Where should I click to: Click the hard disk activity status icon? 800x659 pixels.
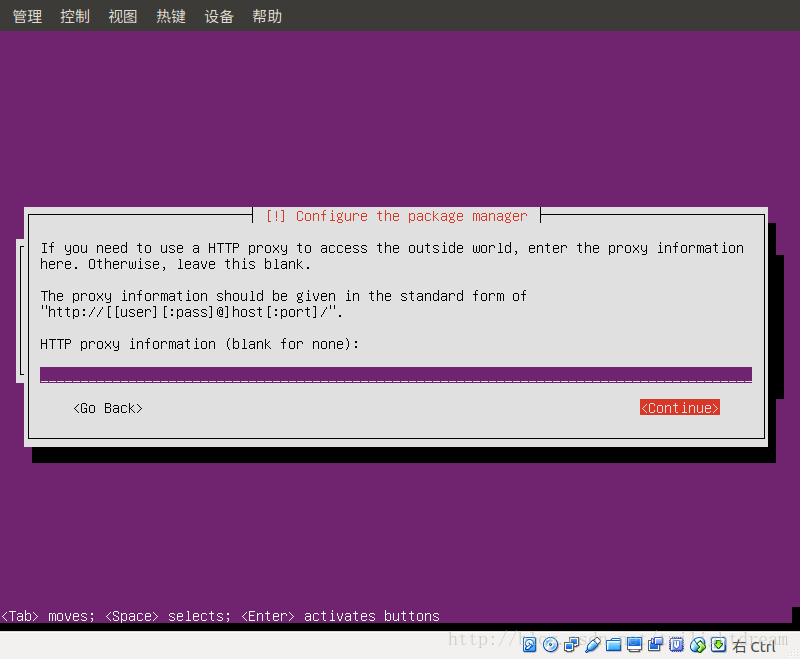click(529, 645)
